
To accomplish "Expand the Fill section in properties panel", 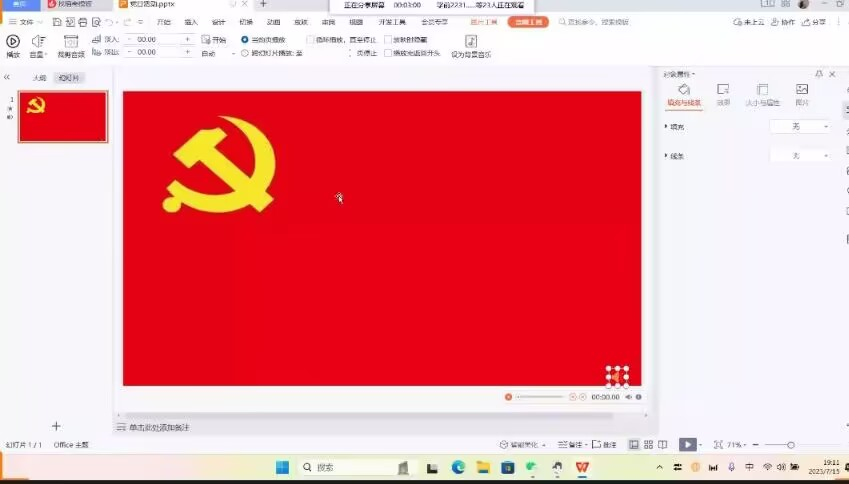I will click(667, 127).
